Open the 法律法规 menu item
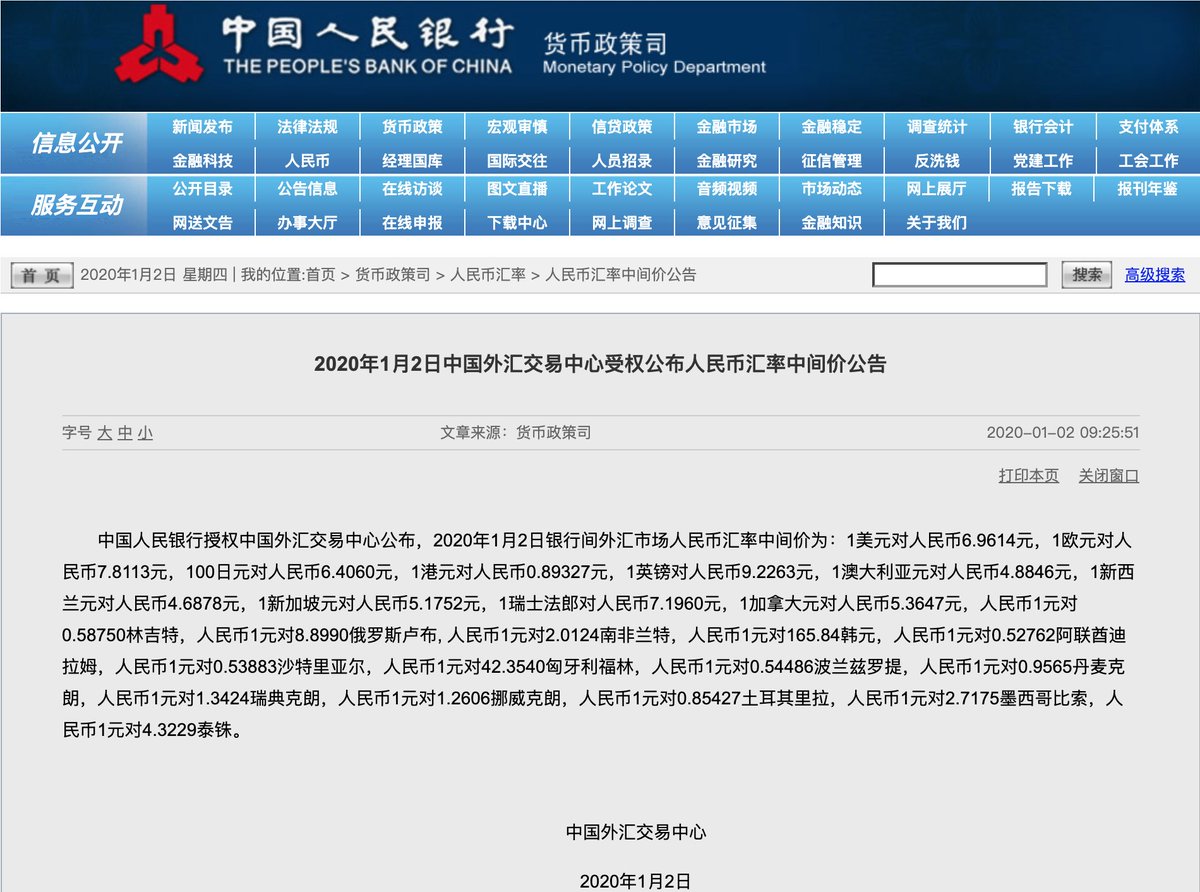The image size is (1200, 892). point(307,127)
